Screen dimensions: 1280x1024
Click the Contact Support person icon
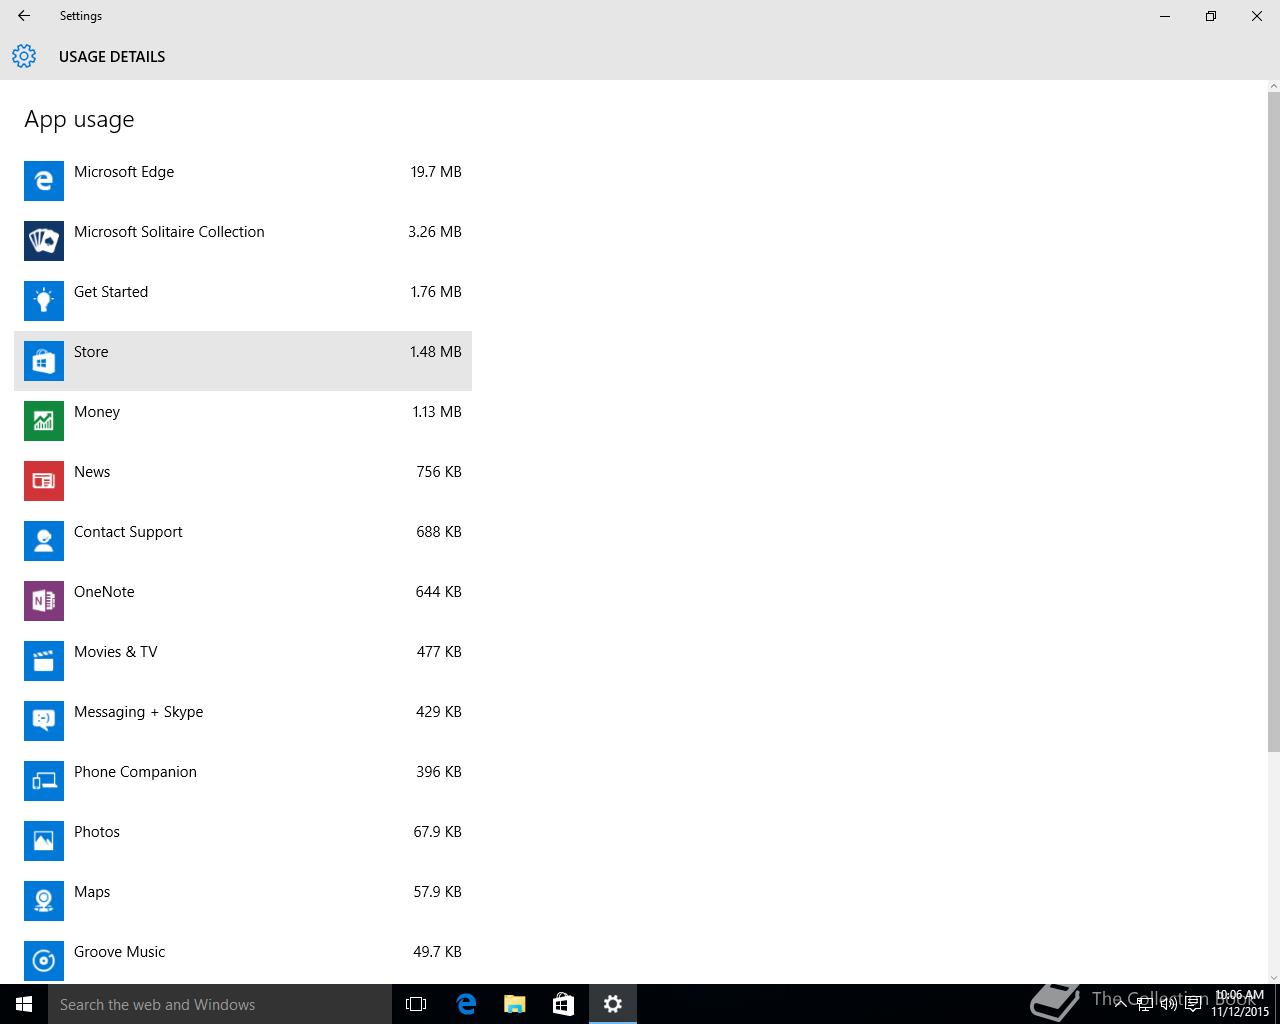[44, 541]
